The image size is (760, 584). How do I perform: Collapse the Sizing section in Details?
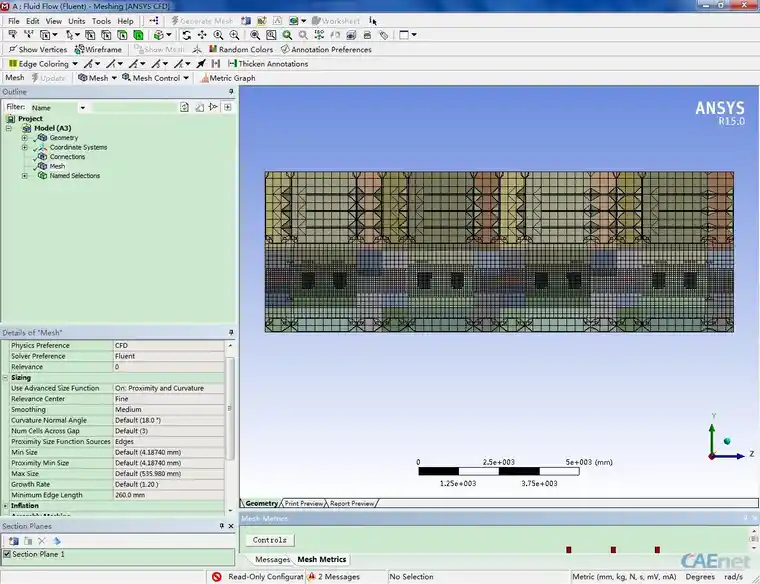tap(5, 378)
